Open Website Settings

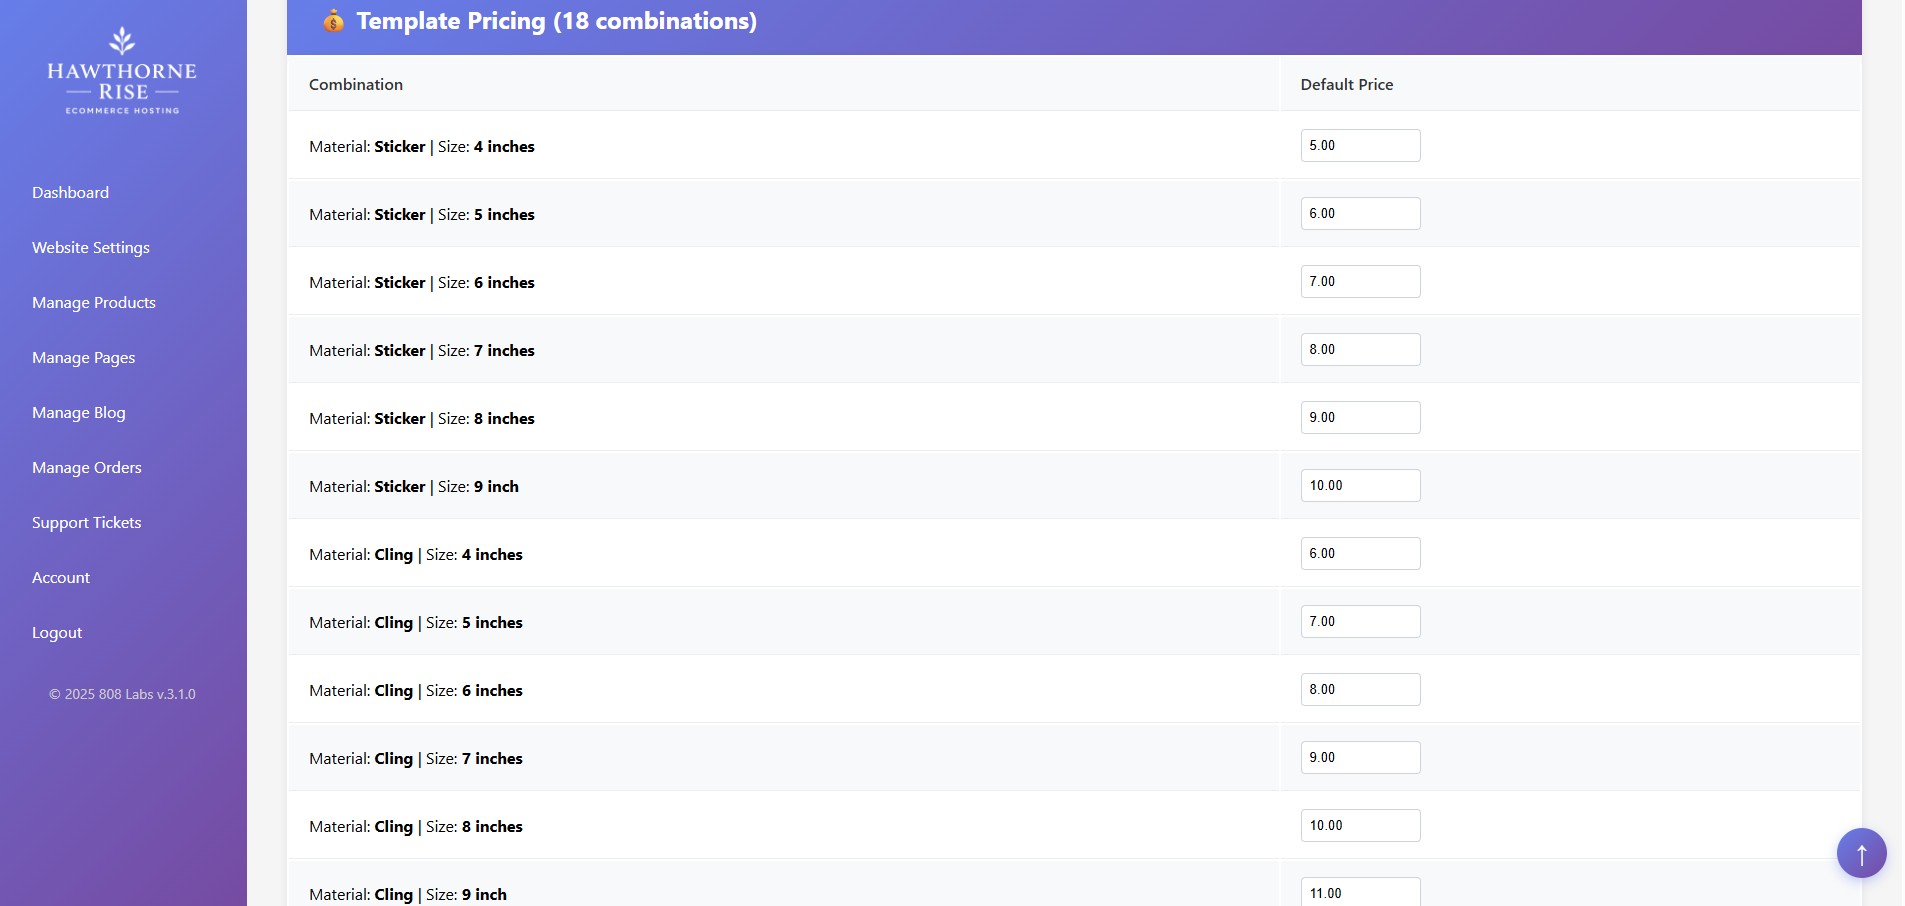[x=90, y=247]
